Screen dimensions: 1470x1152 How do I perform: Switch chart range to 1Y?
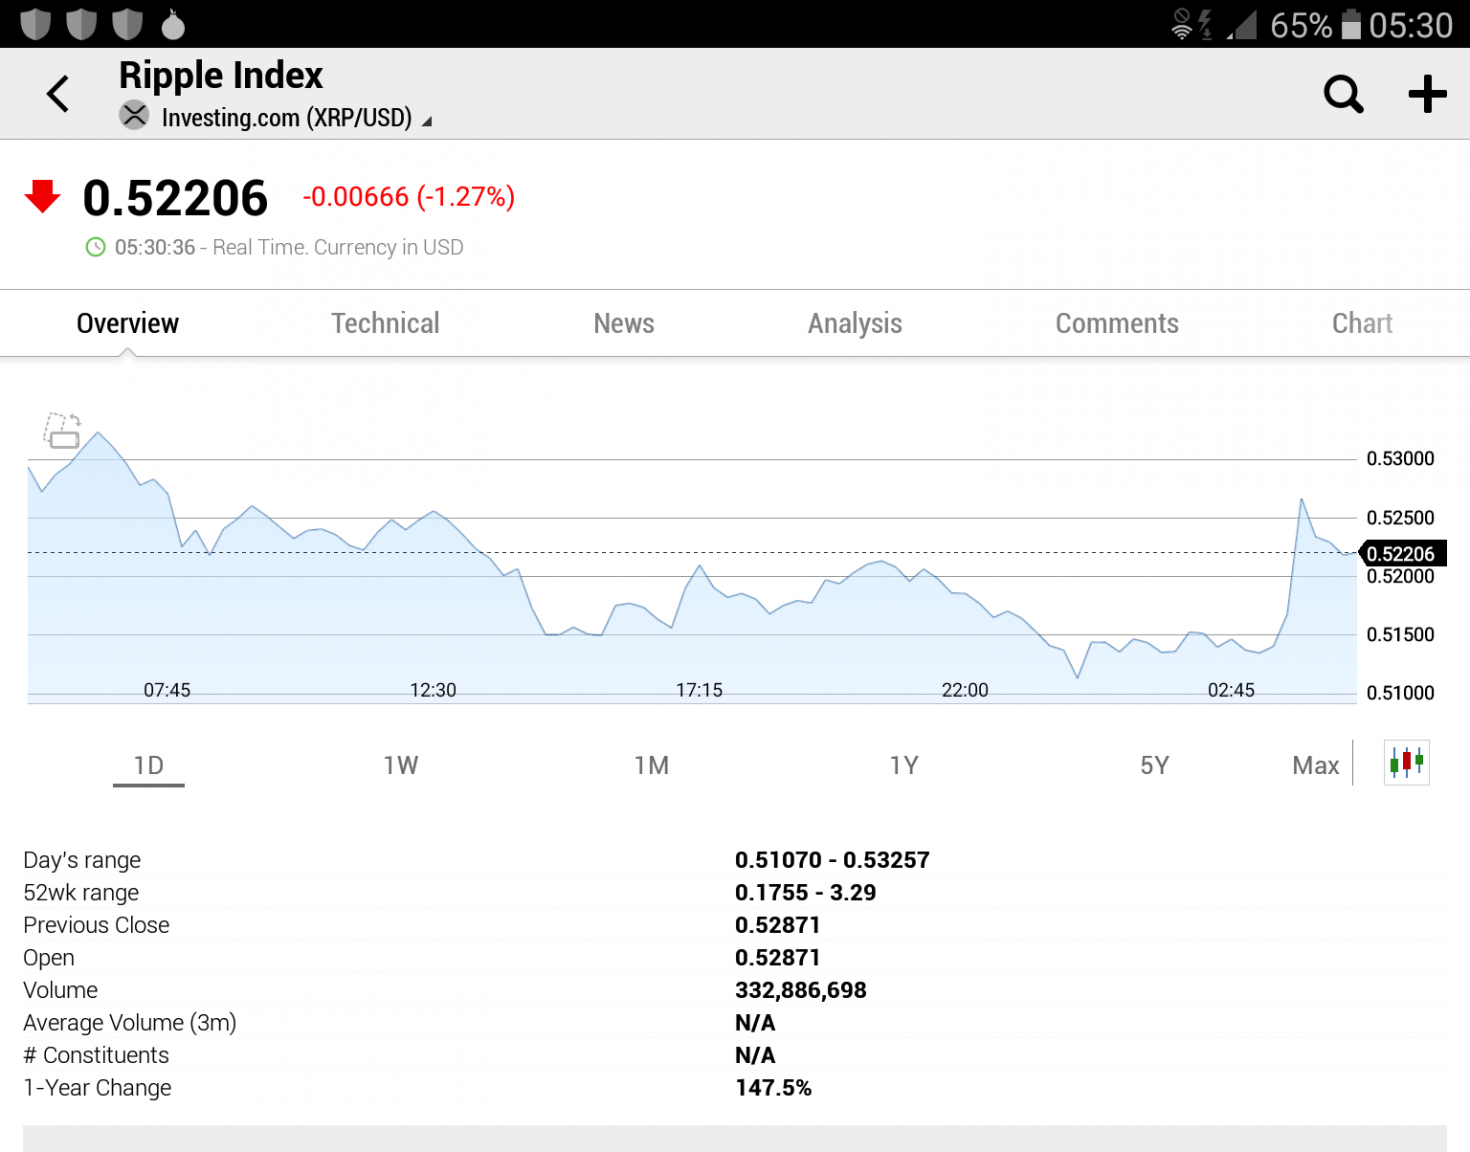903,765
